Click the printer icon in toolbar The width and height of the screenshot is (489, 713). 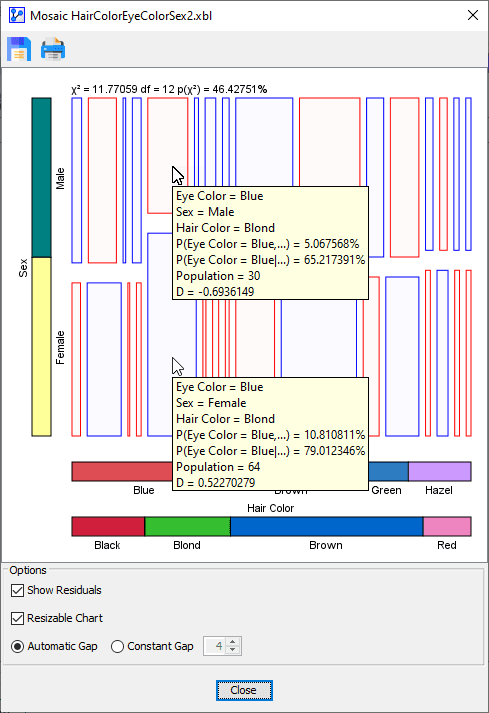coord(53,49)
